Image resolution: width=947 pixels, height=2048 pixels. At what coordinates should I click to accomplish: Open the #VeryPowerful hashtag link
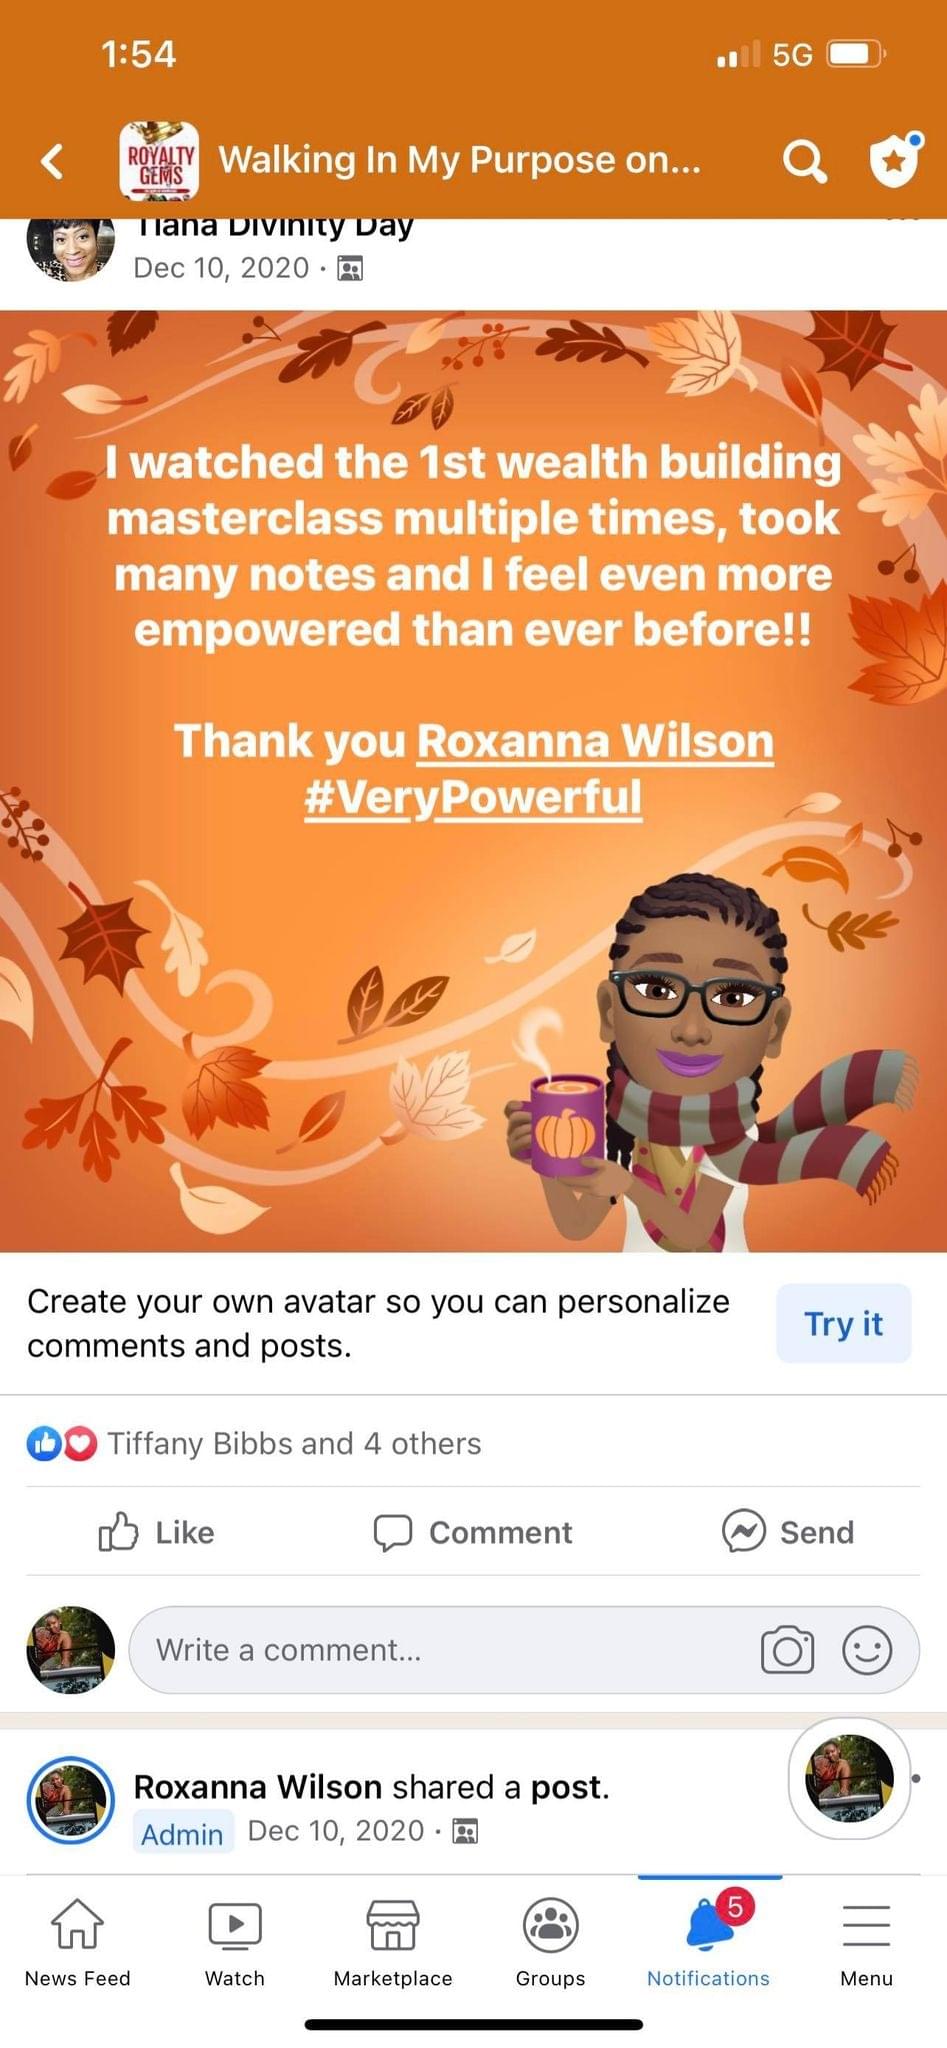click(x=473, y=797)
